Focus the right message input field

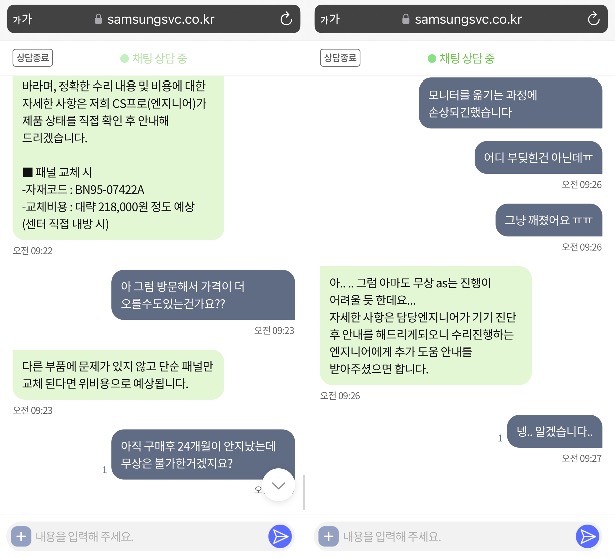[x=458, y=536]
